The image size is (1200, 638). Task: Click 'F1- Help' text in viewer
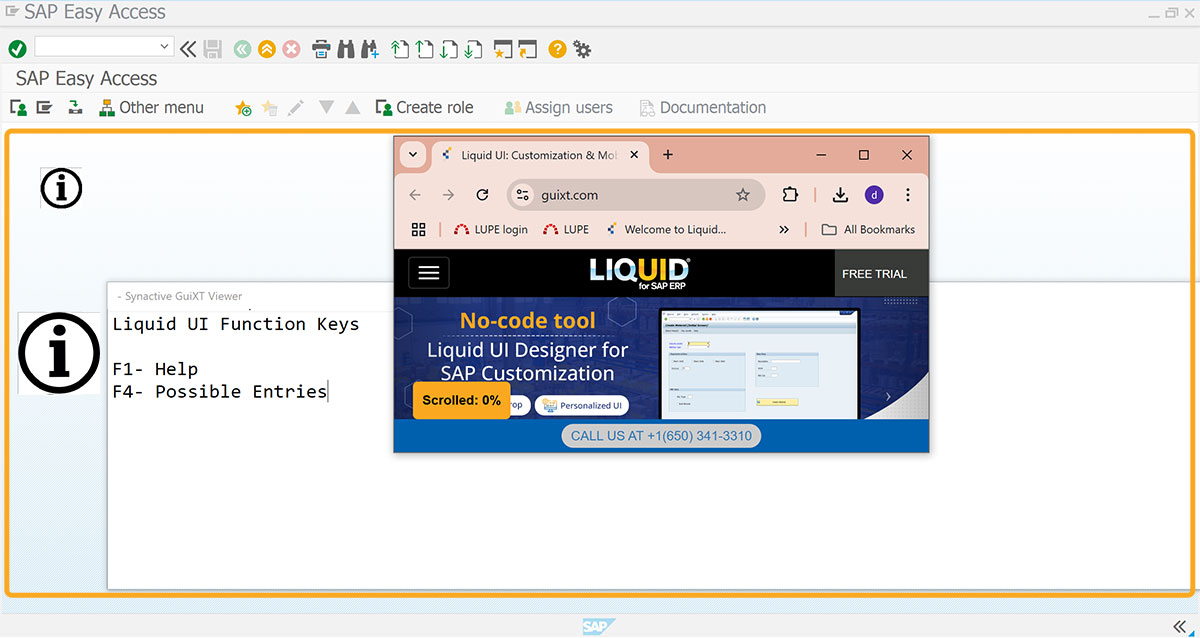[x=155, y=369]
